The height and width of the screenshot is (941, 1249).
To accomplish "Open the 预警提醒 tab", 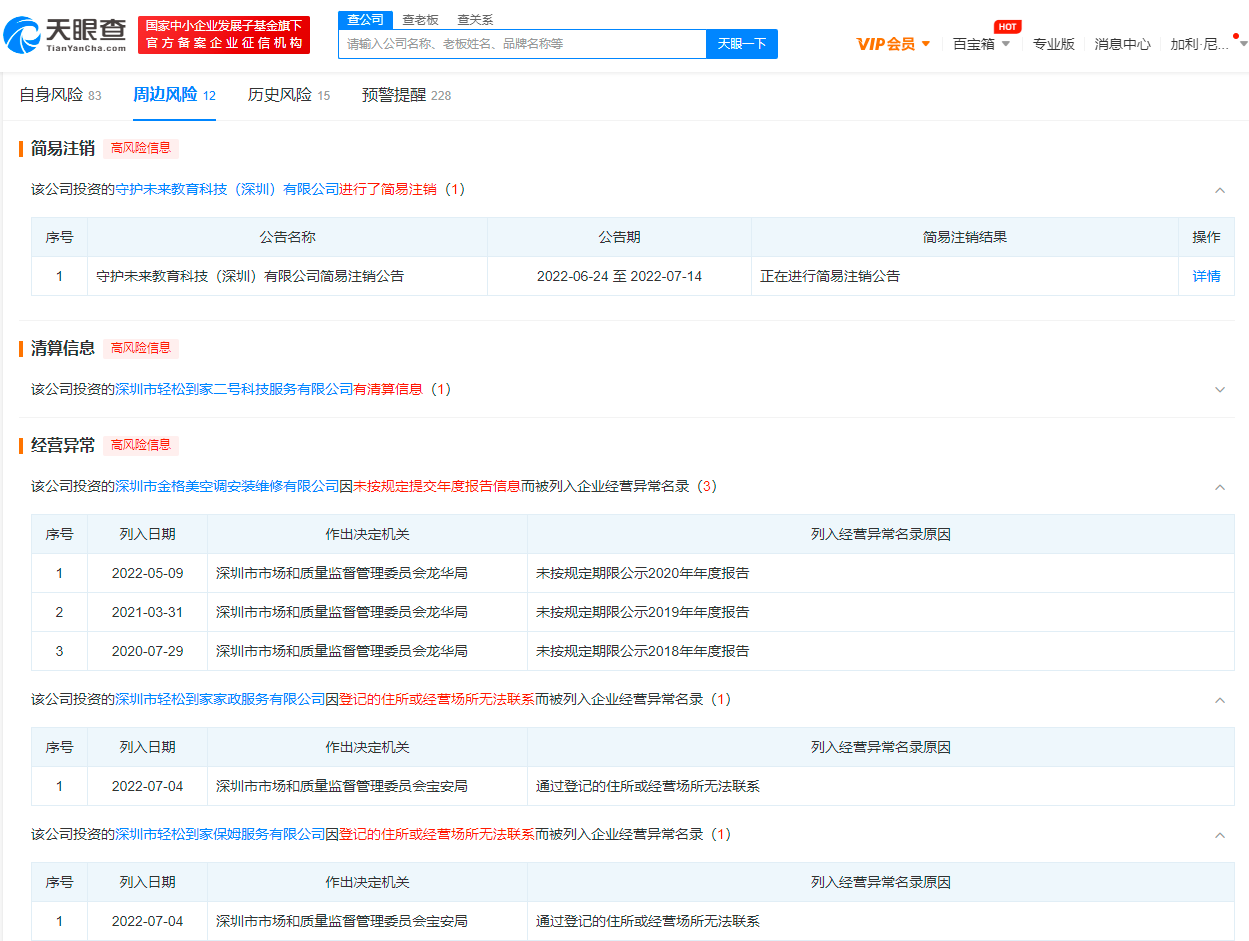I will tap(406, 95).
